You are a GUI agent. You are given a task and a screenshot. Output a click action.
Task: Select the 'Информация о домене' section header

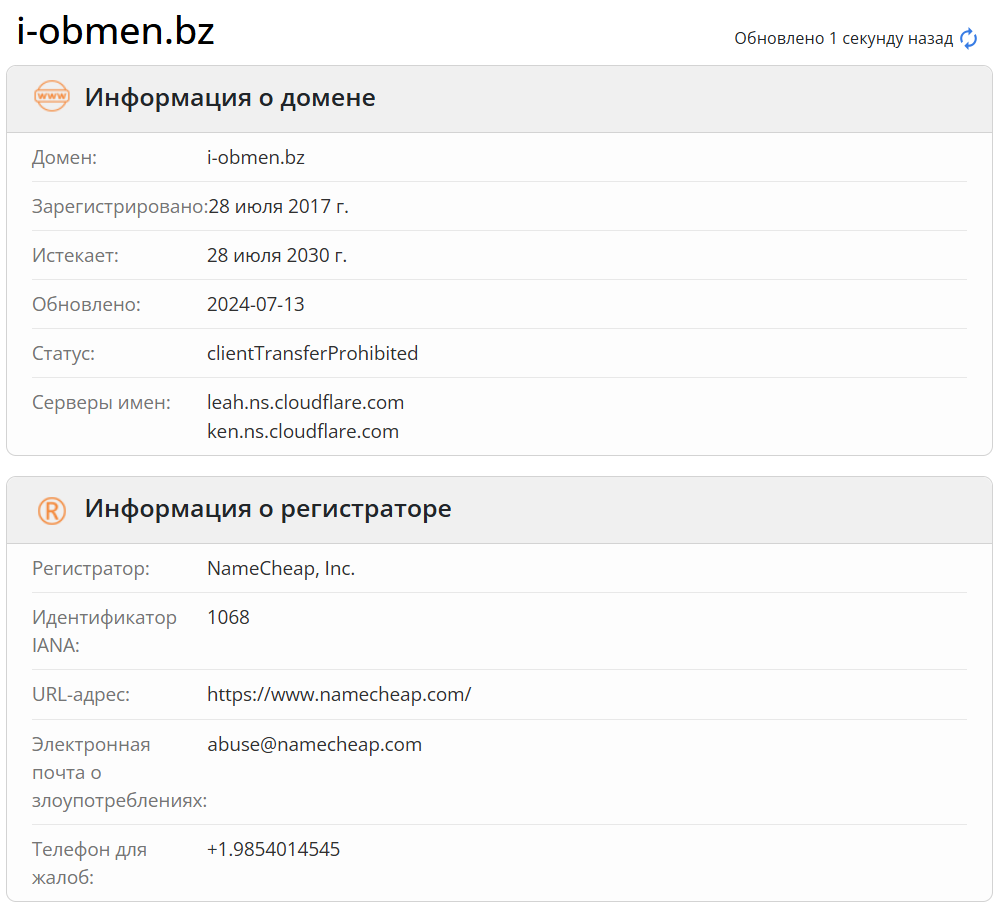[230, 98]
